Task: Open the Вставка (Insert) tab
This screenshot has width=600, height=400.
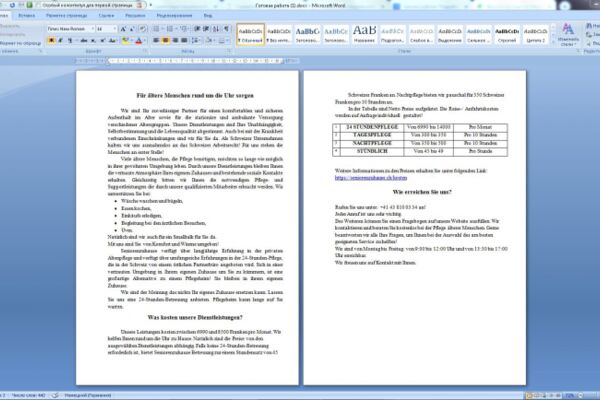Action: coord(26,16)
